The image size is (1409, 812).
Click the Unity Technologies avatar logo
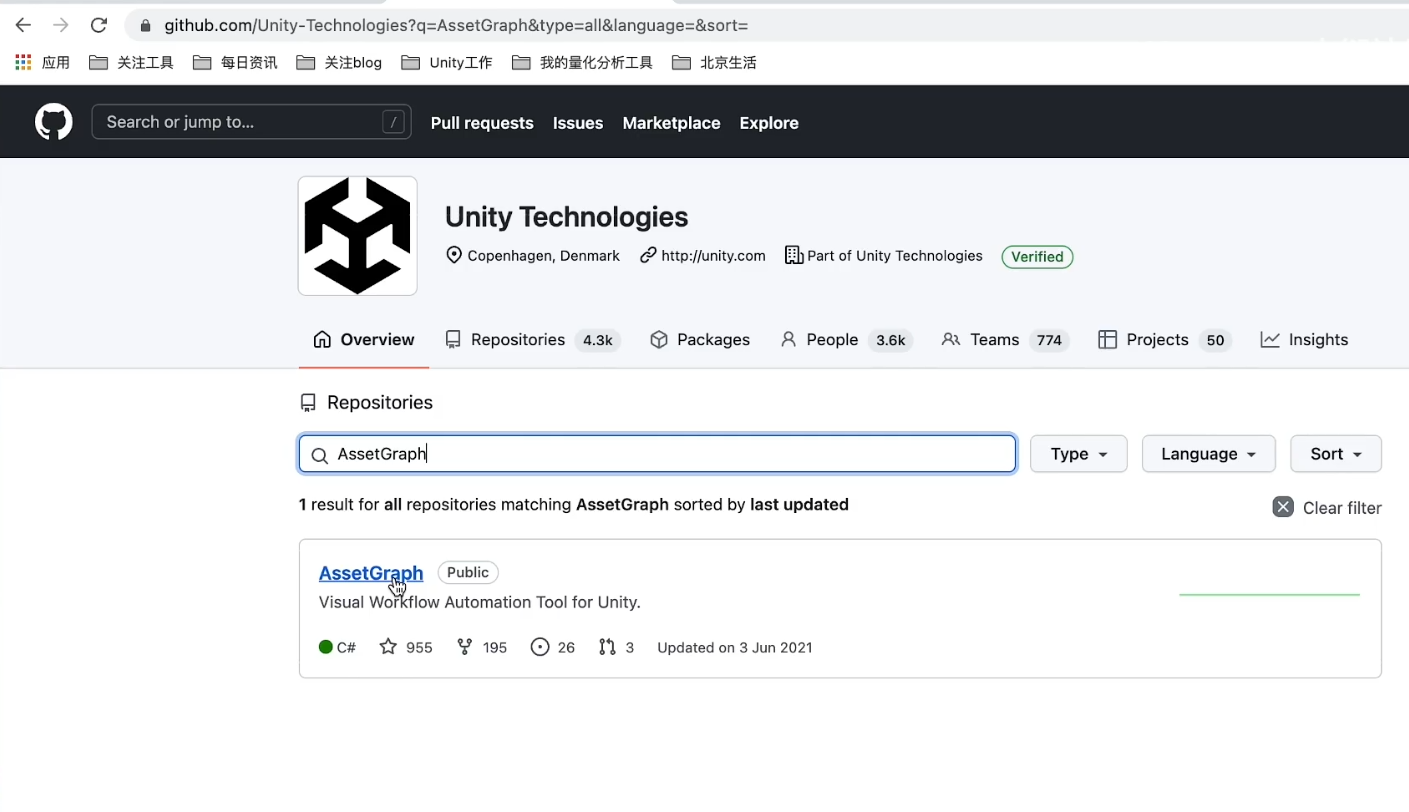(x=357, y=236)
